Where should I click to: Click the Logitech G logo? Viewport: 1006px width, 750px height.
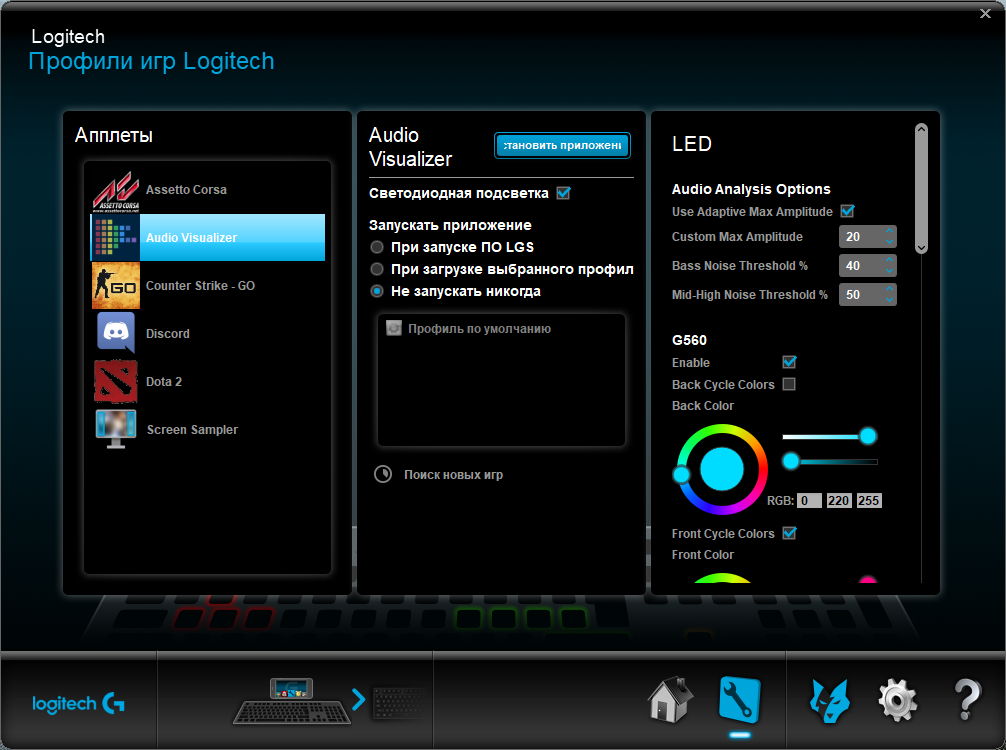click(x=78, y=704)
